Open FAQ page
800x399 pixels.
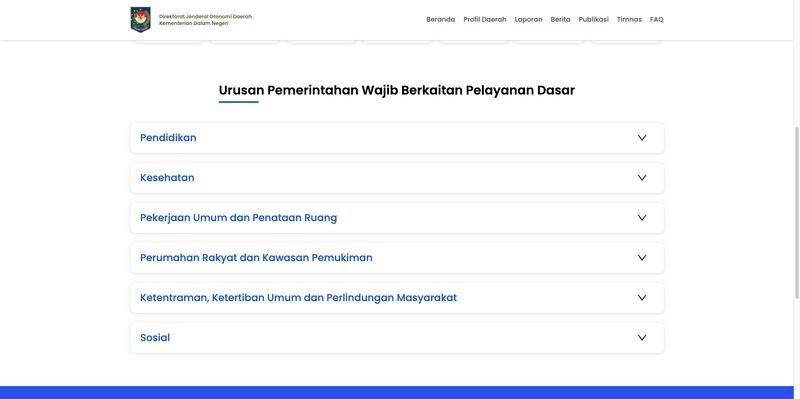[657, 19]
